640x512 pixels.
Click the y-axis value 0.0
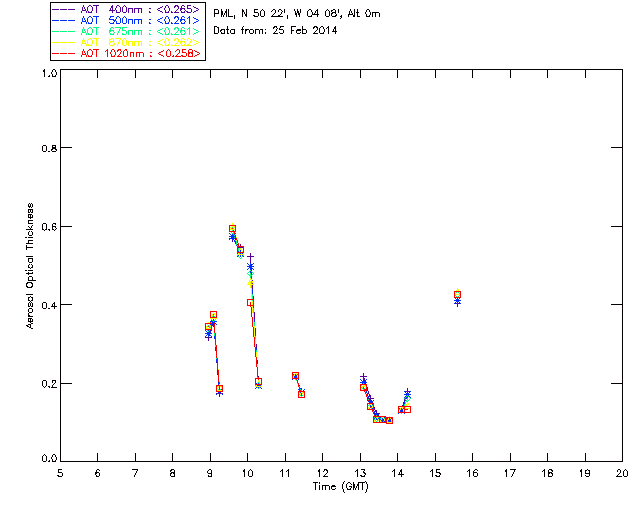49,458
